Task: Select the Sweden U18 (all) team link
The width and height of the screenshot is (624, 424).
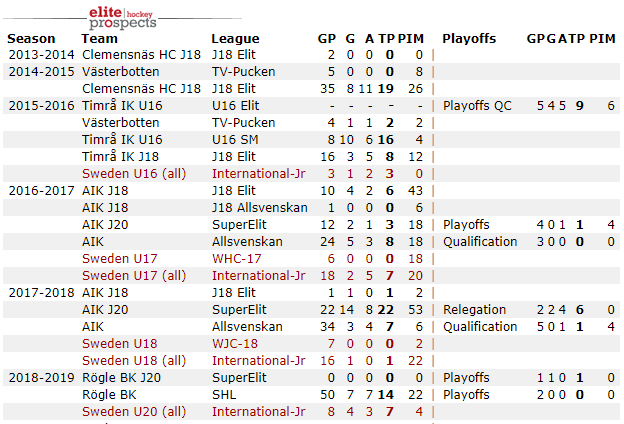Action: 133,360
